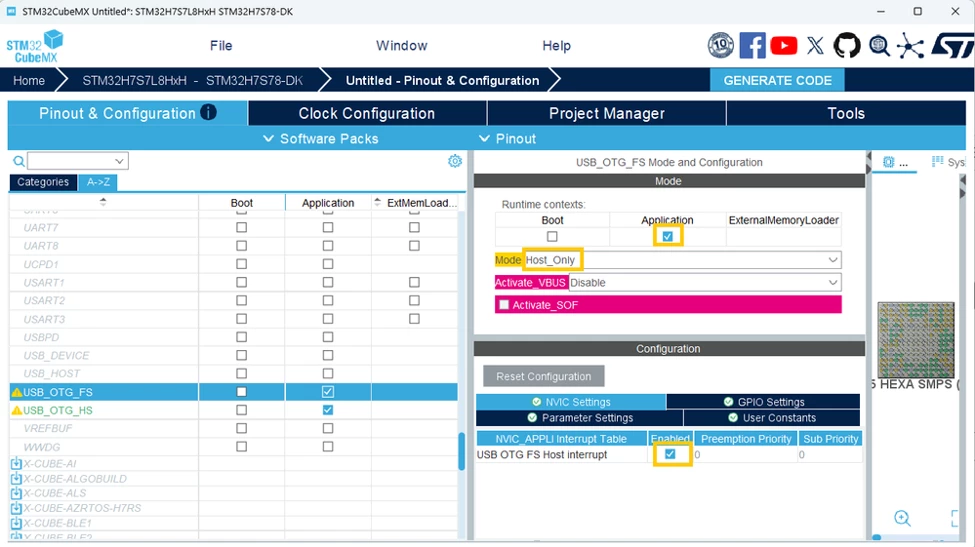Open the NVIC Settings tab
Screen dimensions: 975x547
point(571,402)
